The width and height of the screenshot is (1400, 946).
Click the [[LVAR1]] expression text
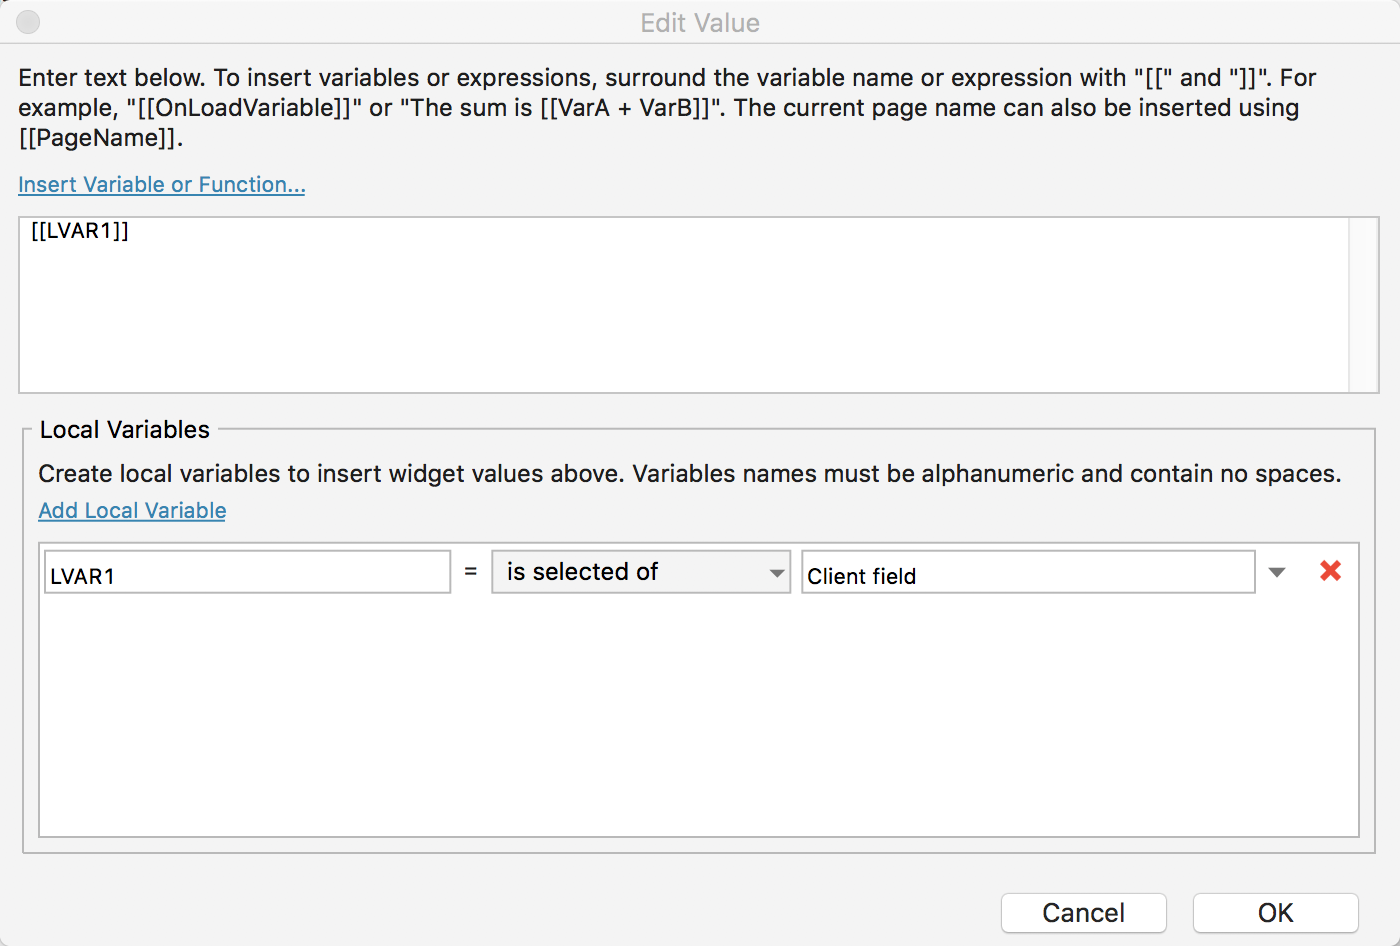point(79,229)
